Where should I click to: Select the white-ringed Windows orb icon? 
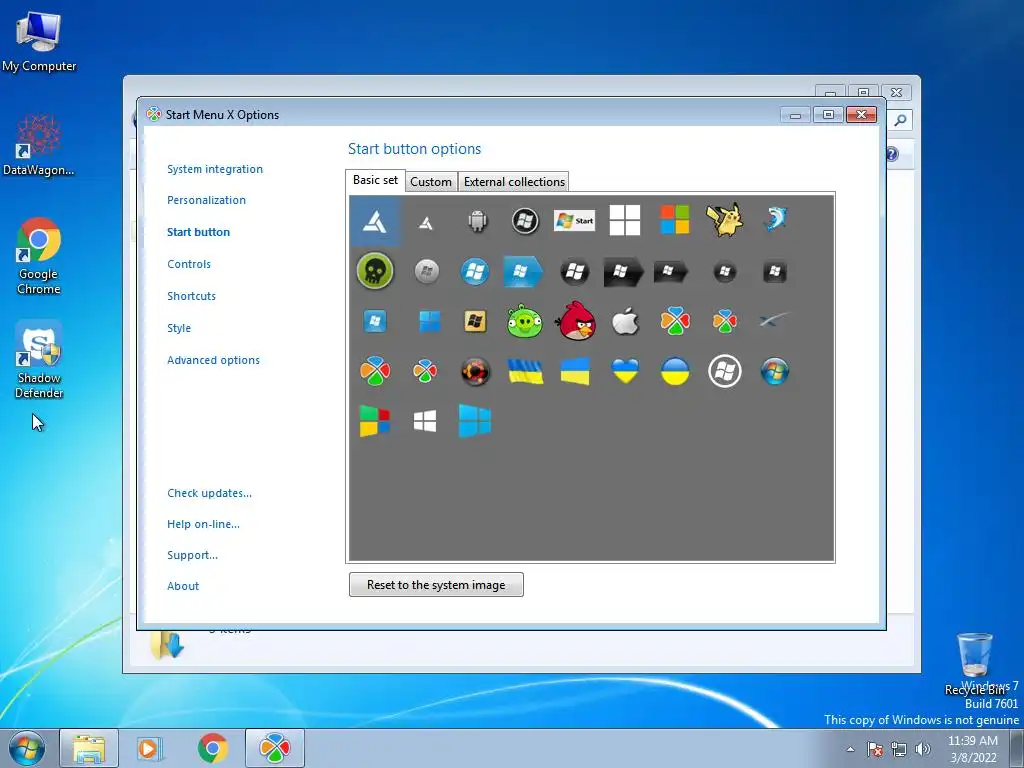725,371
